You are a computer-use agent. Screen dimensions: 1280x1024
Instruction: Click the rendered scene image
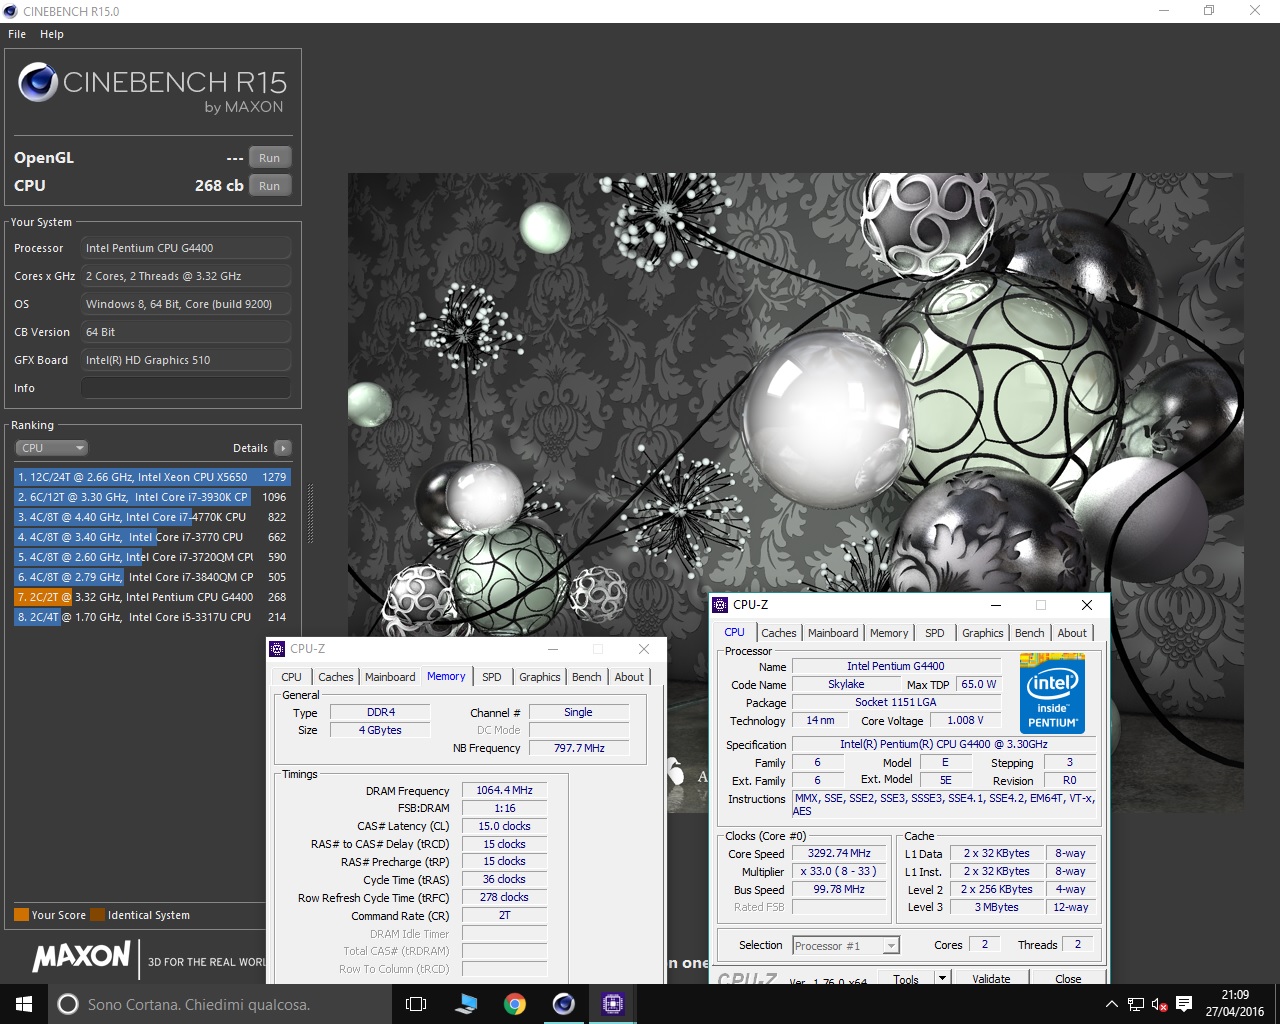(795, 492)
